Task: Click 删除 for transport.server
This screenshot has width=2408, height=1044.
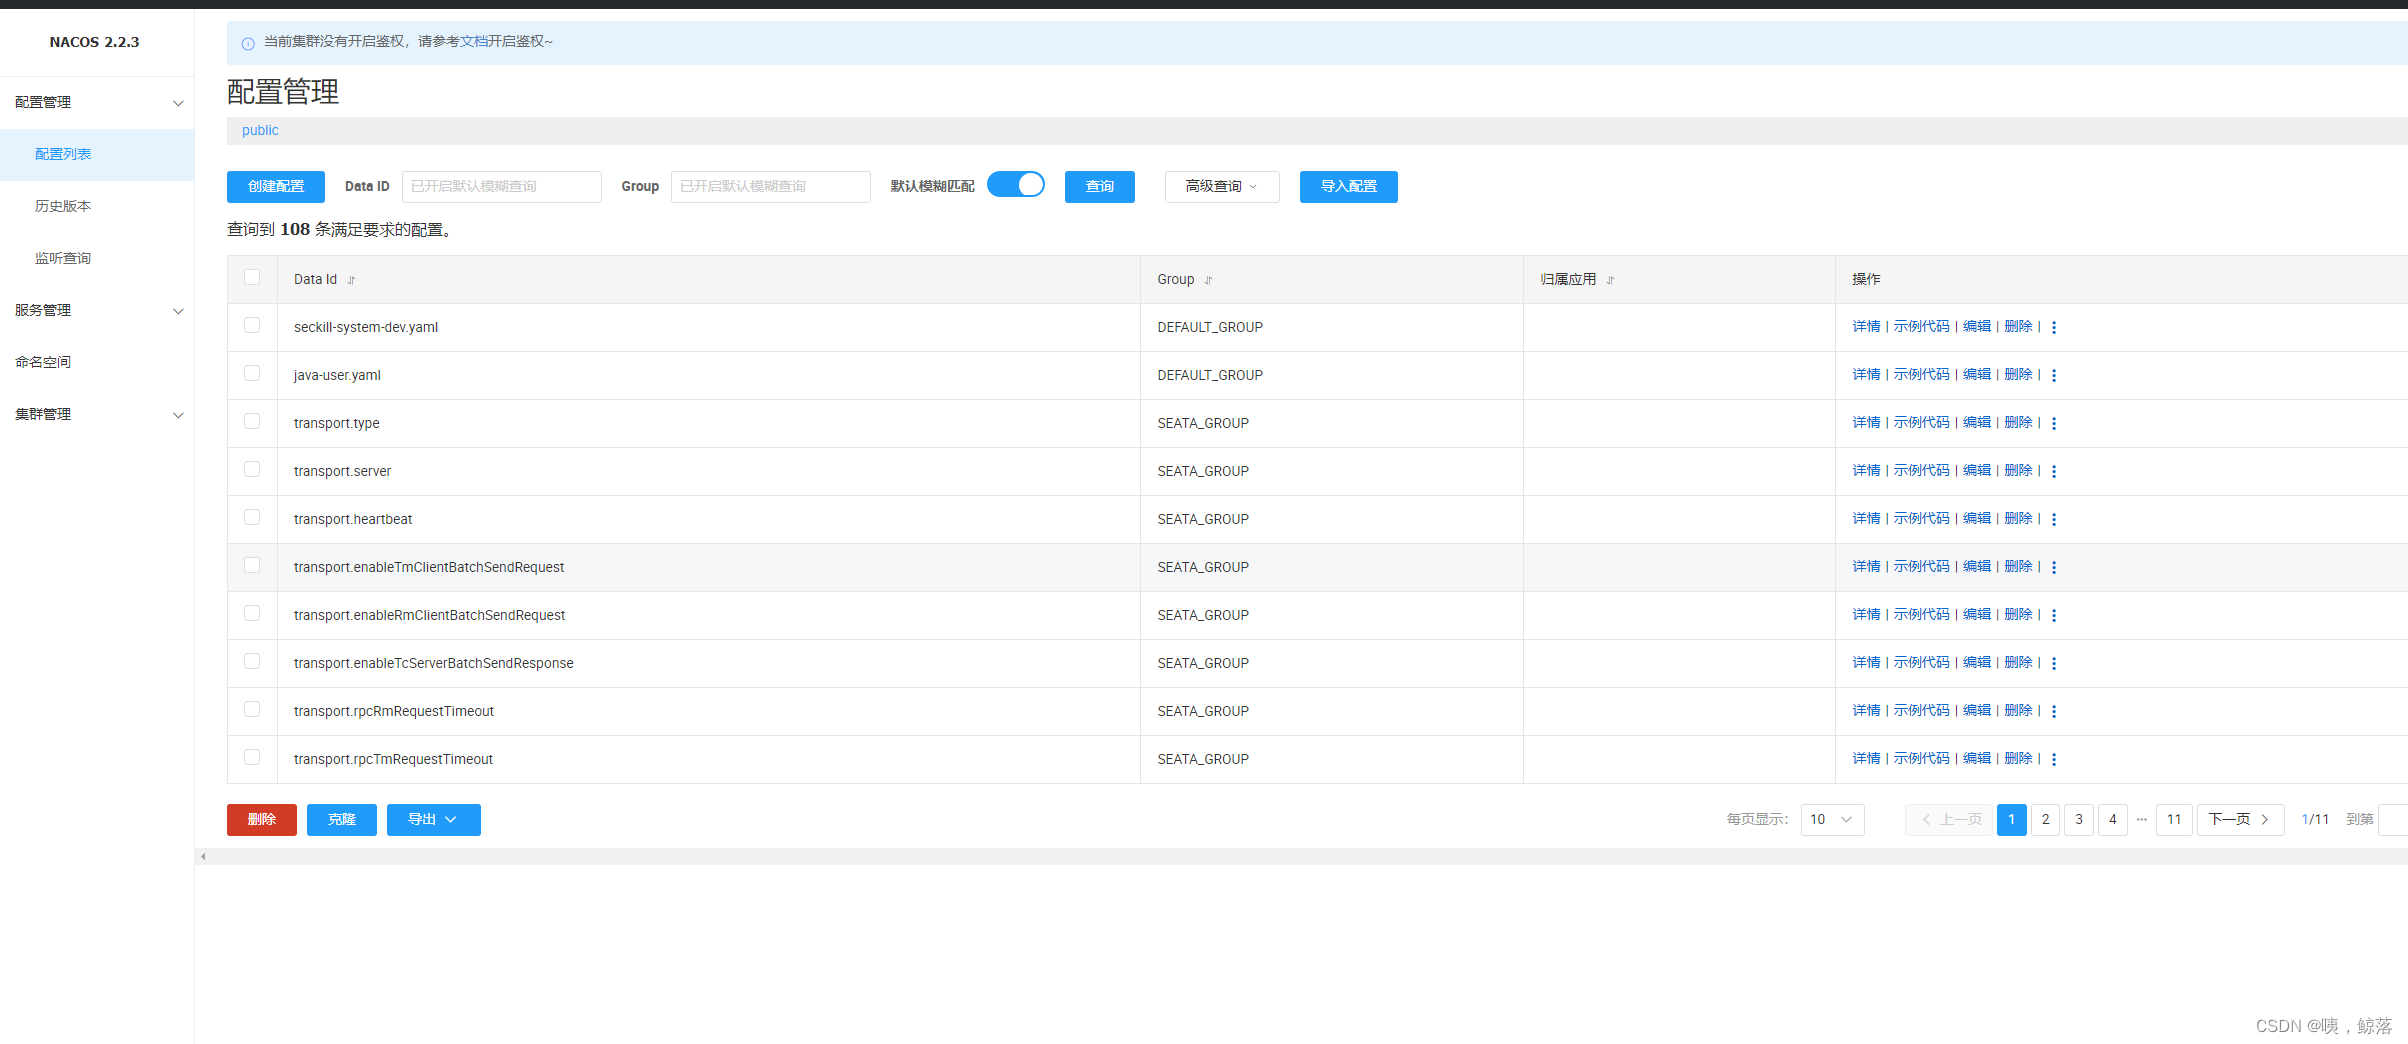Action: pyautogui.click(x=2018, y=470)
